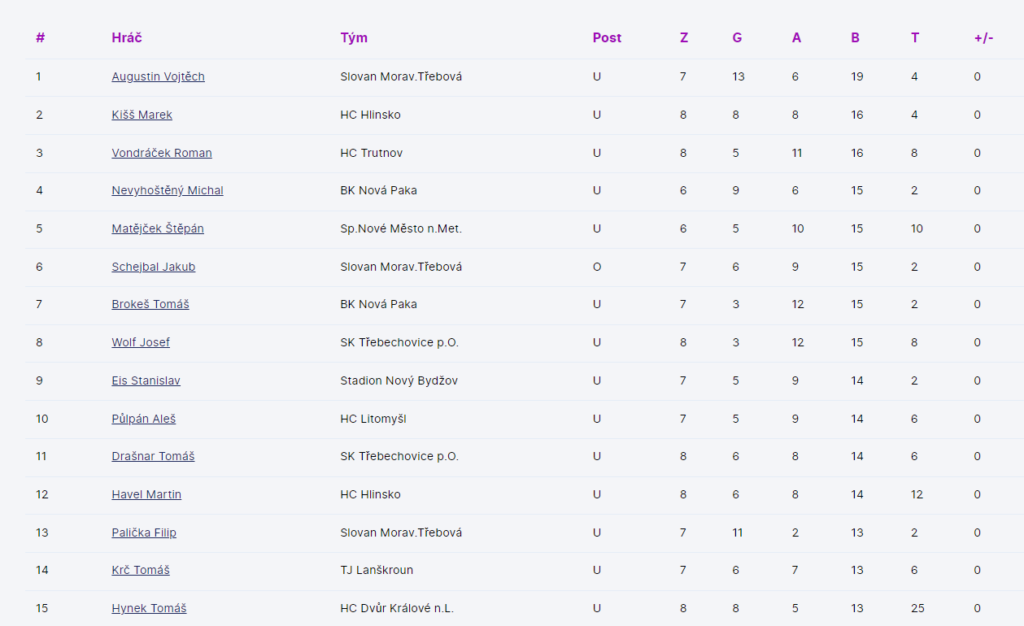Open Matějček Štěpán profile link
Image resolution: width=1024 pixels, height=626 pixels.
click(x=158, y=229)
